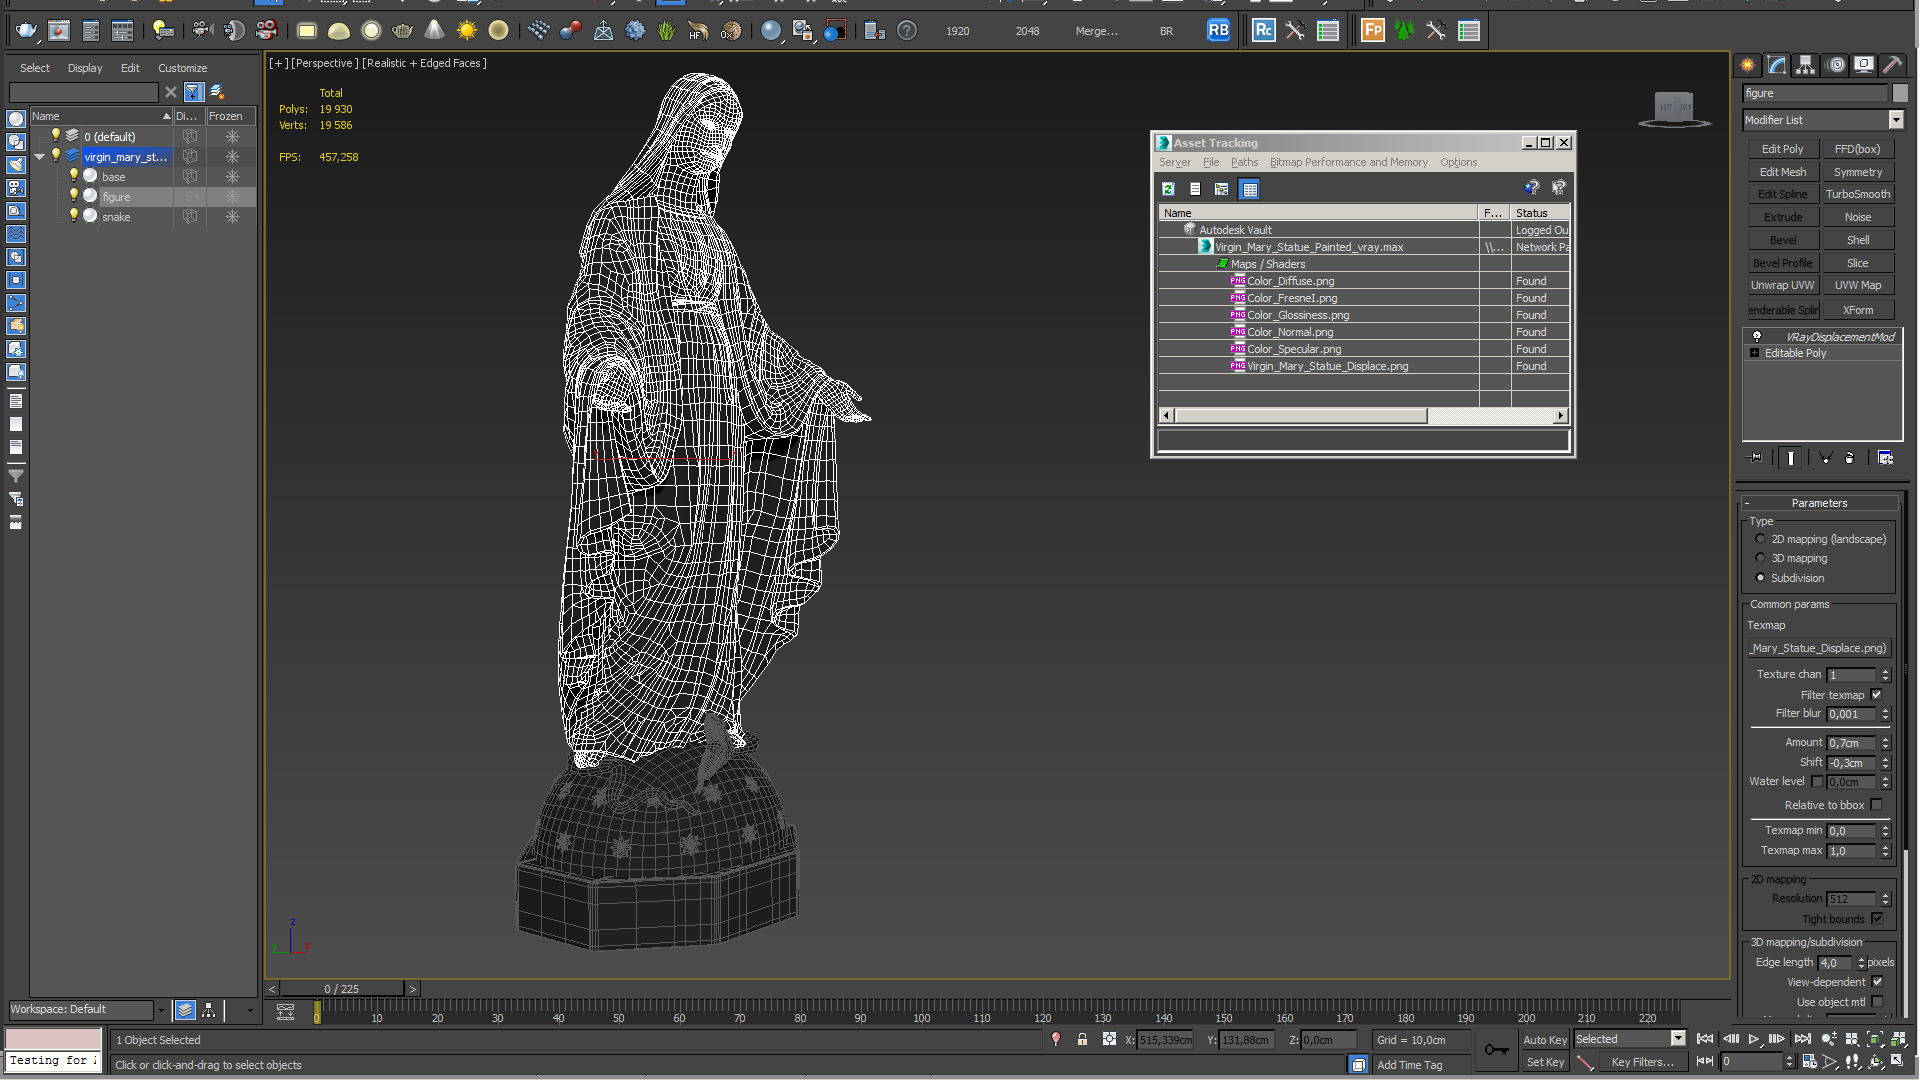Click the Color_Diffuse.png asset entry
Image resolution: width=1920 pixels, height=1080 pixels.
tap(1290, 281)
